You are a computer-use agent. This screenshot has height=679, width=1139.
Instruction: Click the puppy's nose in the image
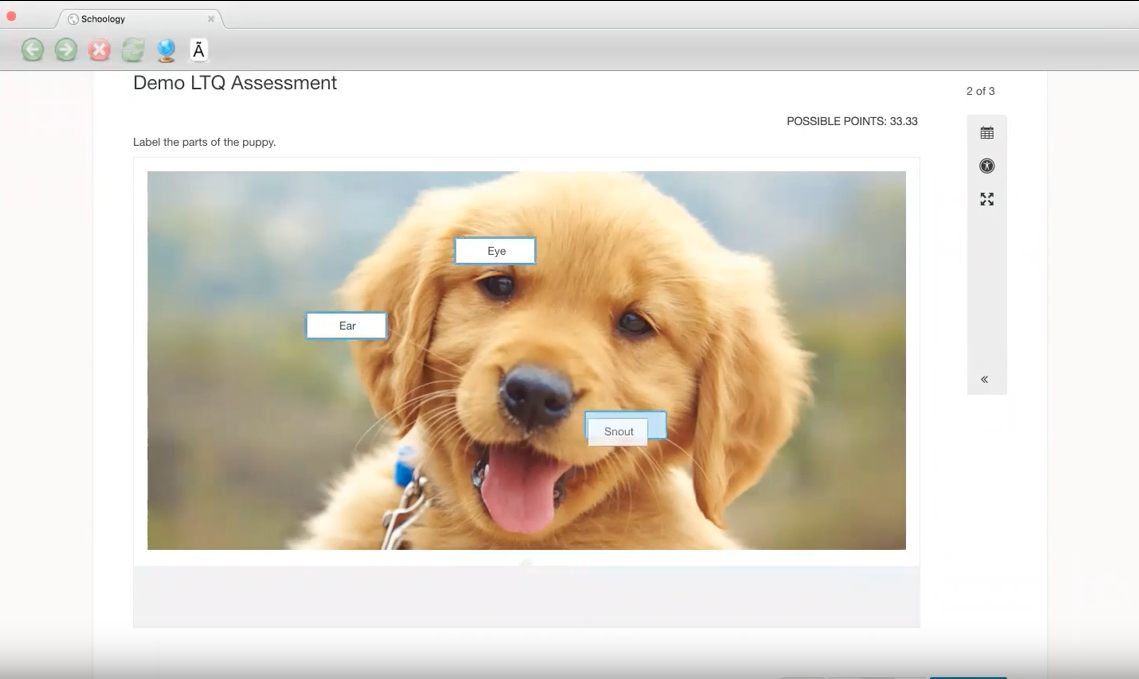click(536, 391)
